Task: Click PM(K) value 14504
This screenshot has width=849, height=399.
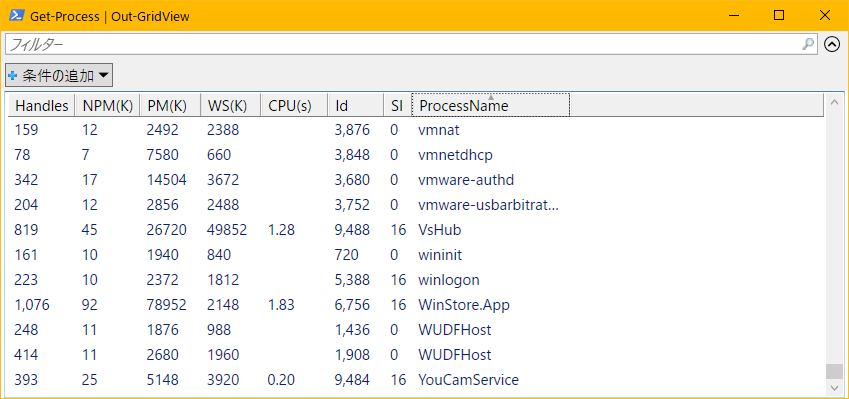Action: pyautogui.click(x=167, y=180)
